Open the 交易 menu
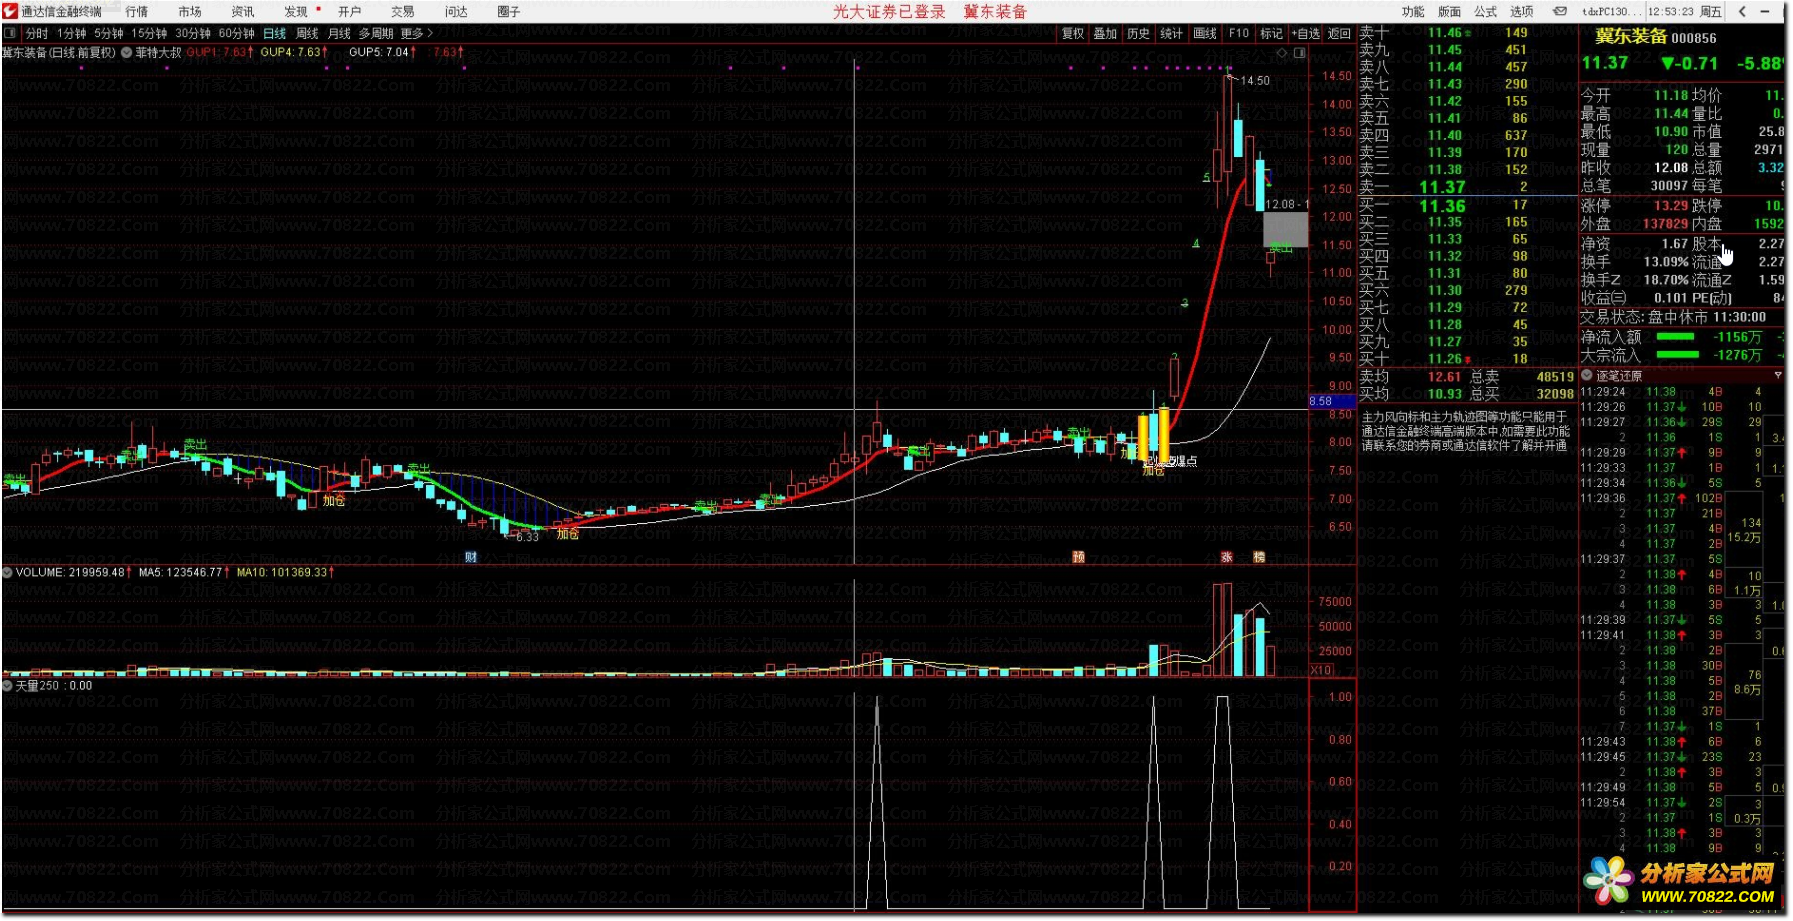1793x921 pixels. [402, 12]
